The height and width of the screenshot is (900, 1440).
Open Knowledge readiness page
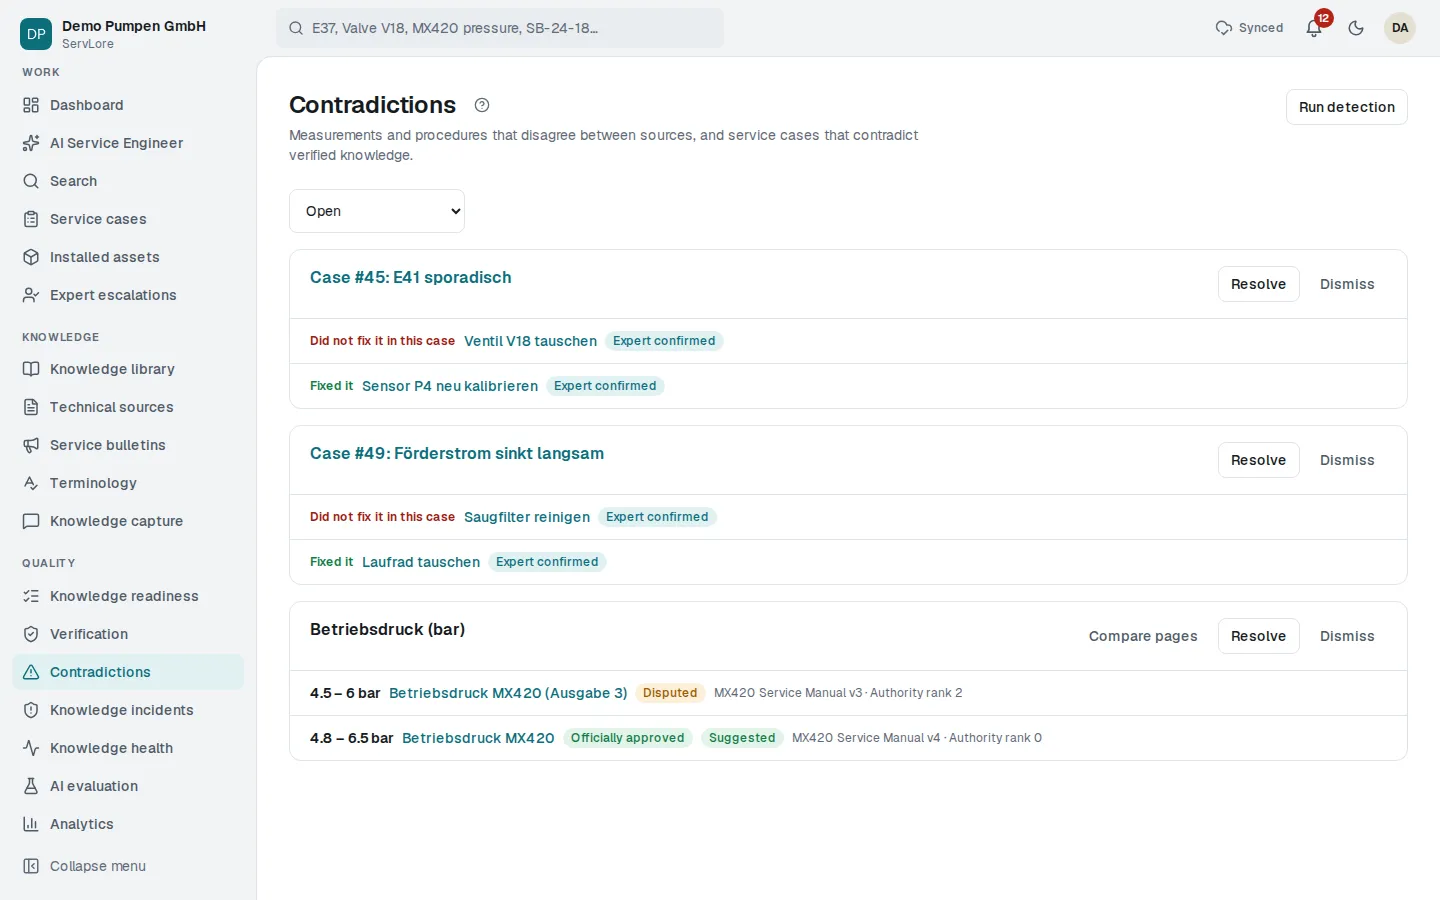128,596
